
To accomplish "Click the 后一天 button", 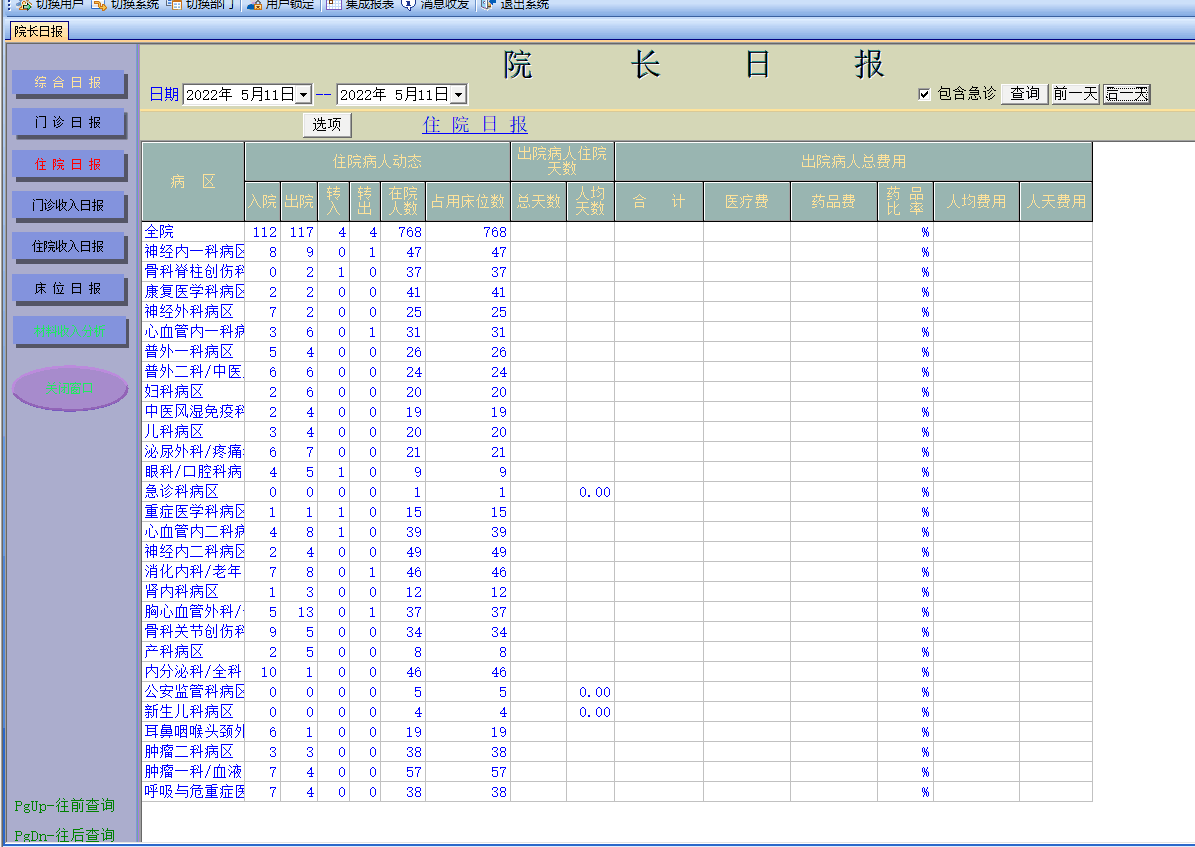I will [x=1126, y=94].
